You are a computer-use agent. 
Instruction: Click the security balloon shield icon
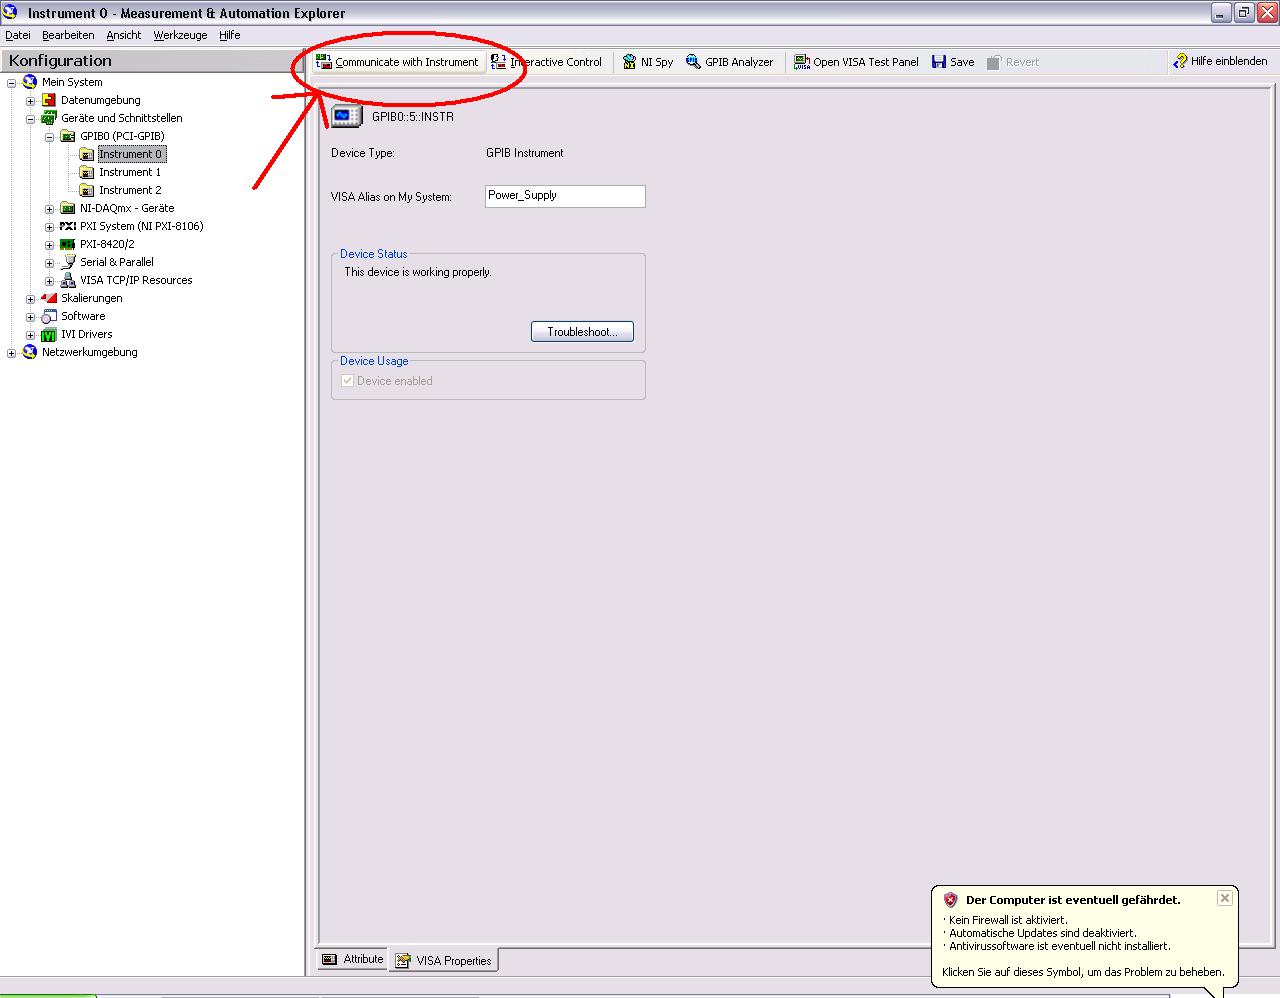(951, 900)
